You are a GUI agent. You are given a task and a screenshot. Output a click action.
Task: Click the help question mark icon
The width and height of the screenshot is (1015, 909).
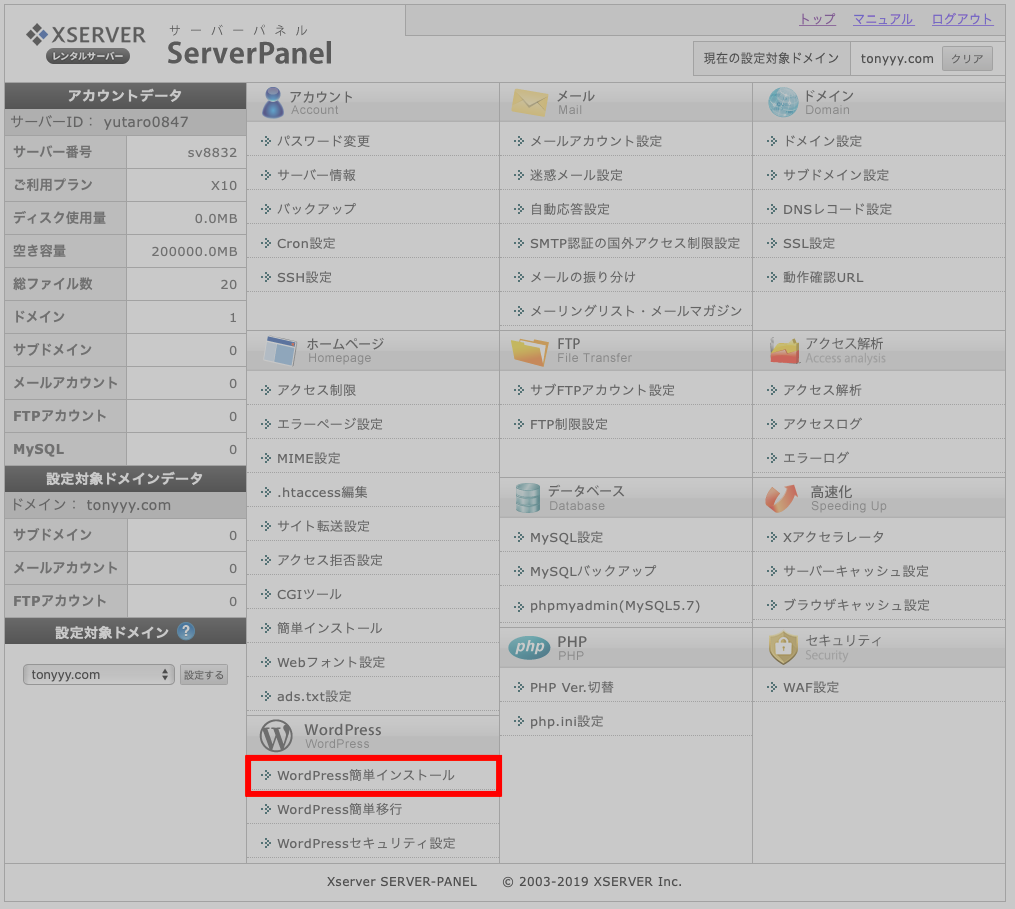point(186,631)
